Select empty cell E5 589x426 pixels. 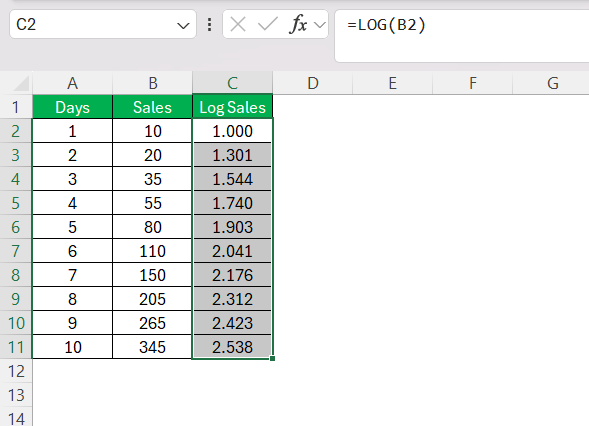point(393,203)
